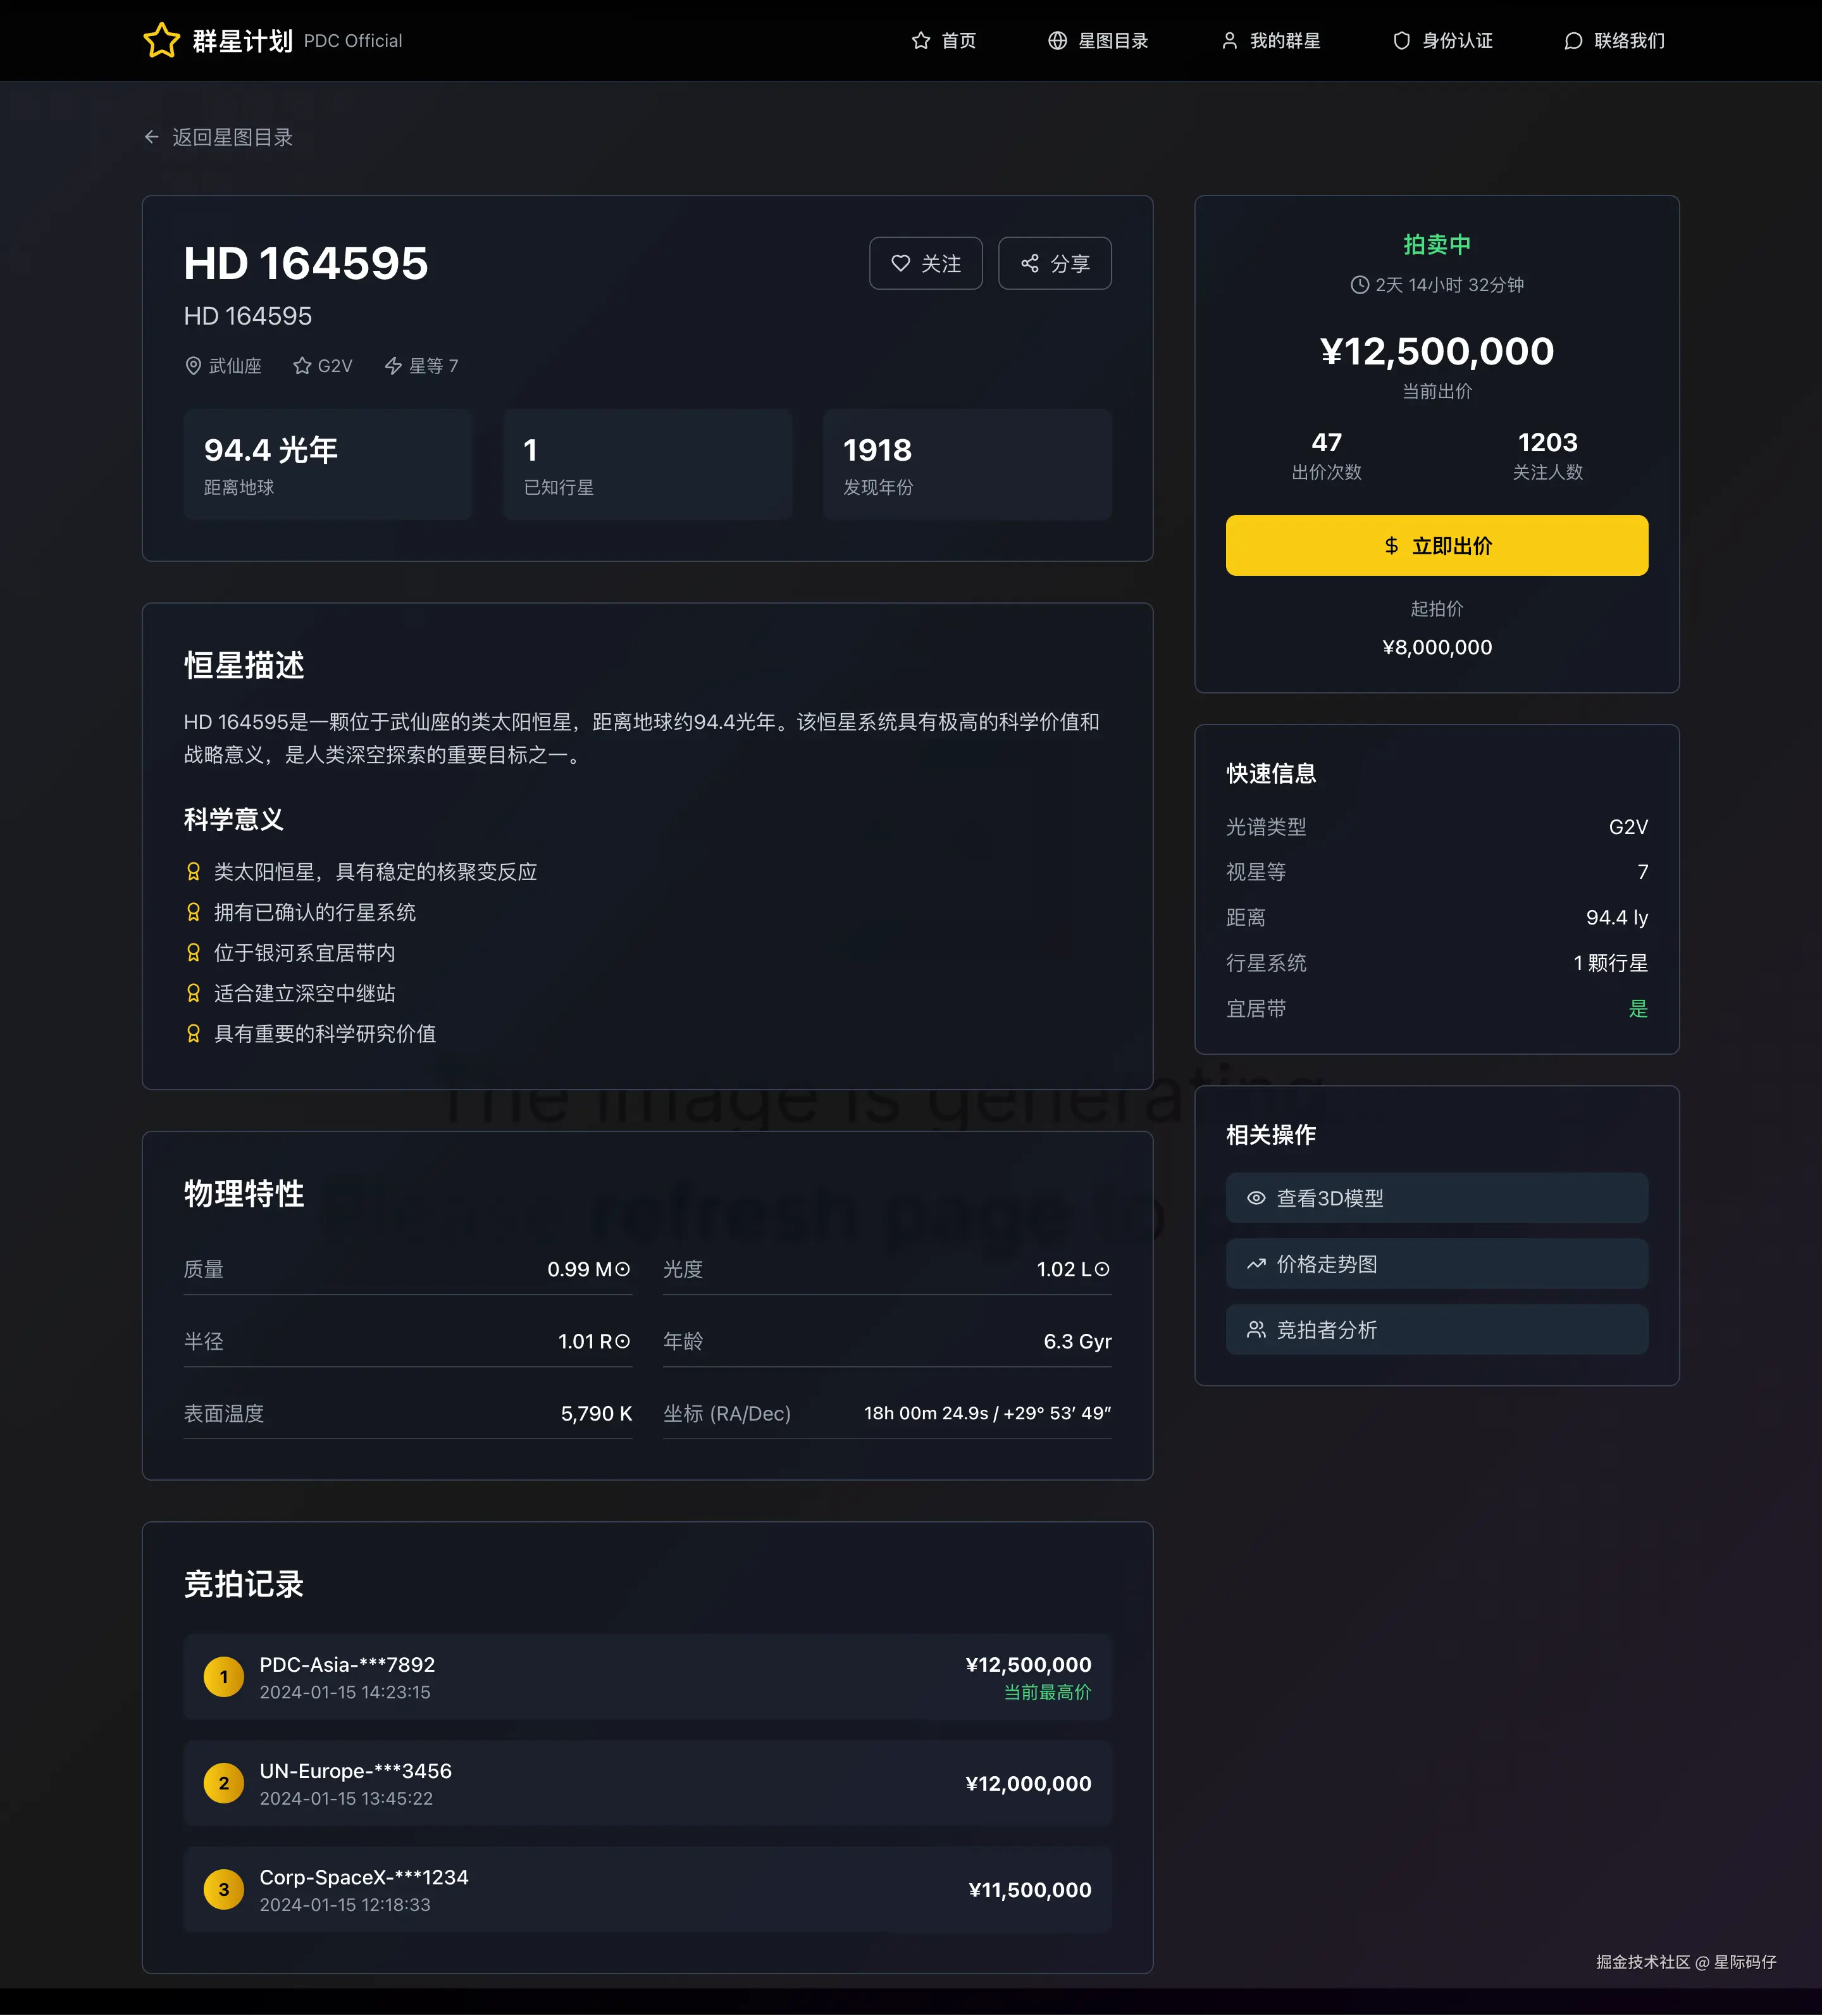Click the heart icon on the 关注 button

900,263
